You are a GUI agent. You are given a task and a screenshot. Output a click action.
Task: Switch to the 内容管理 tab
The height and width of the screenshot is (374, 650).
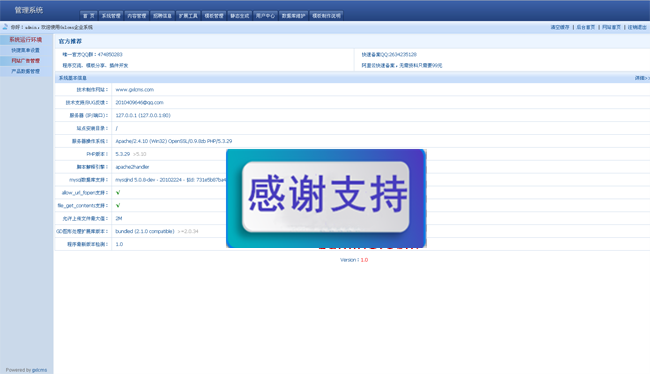tap(137, 16)
